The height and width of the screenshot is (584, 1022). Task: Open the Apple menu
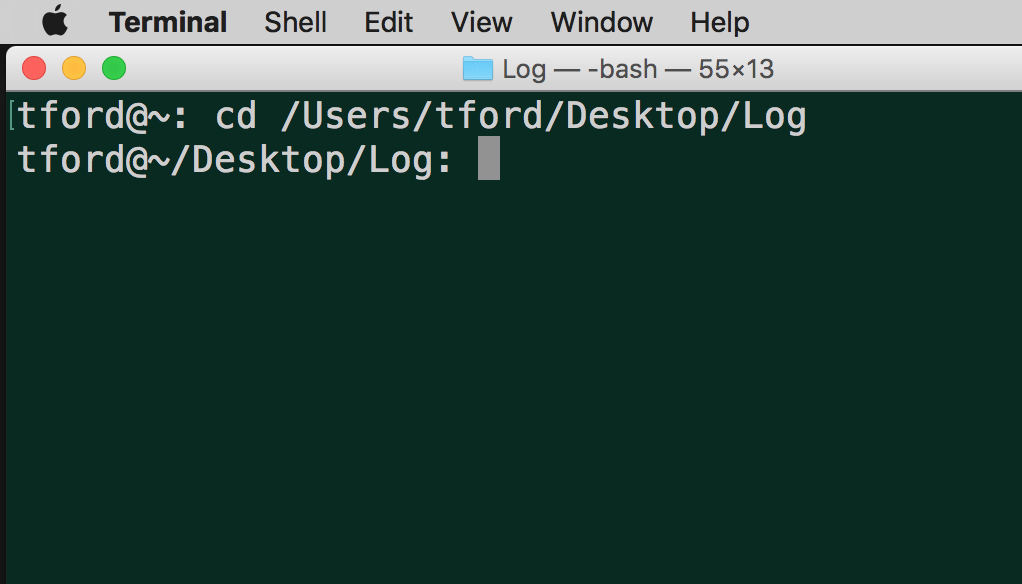[55, 21]
